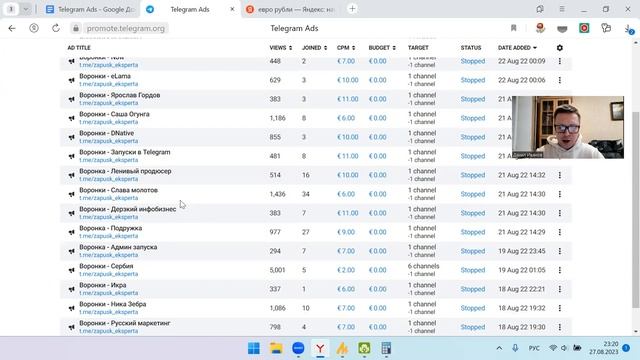The width and height of the screenshot is (640, 360).
Task: Open the red record extension icon
Action: (584, 28)
